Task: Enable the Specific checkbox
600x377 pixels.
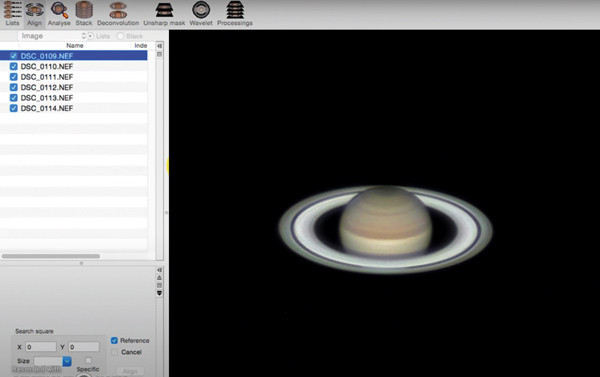Action: [x=88, y=361]
